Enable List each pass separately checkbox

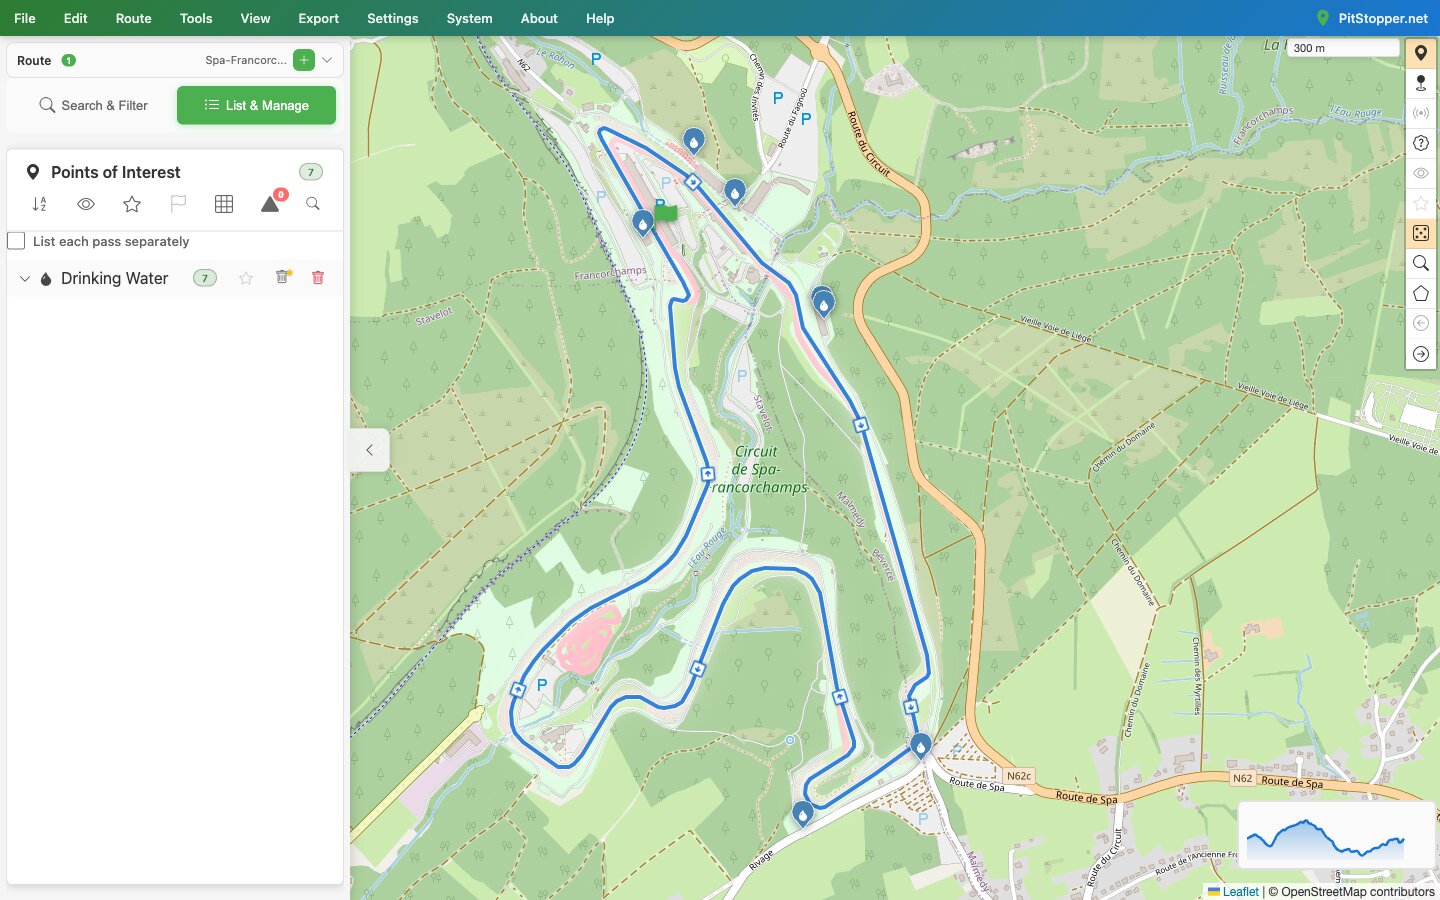click(x=16, y=241)
